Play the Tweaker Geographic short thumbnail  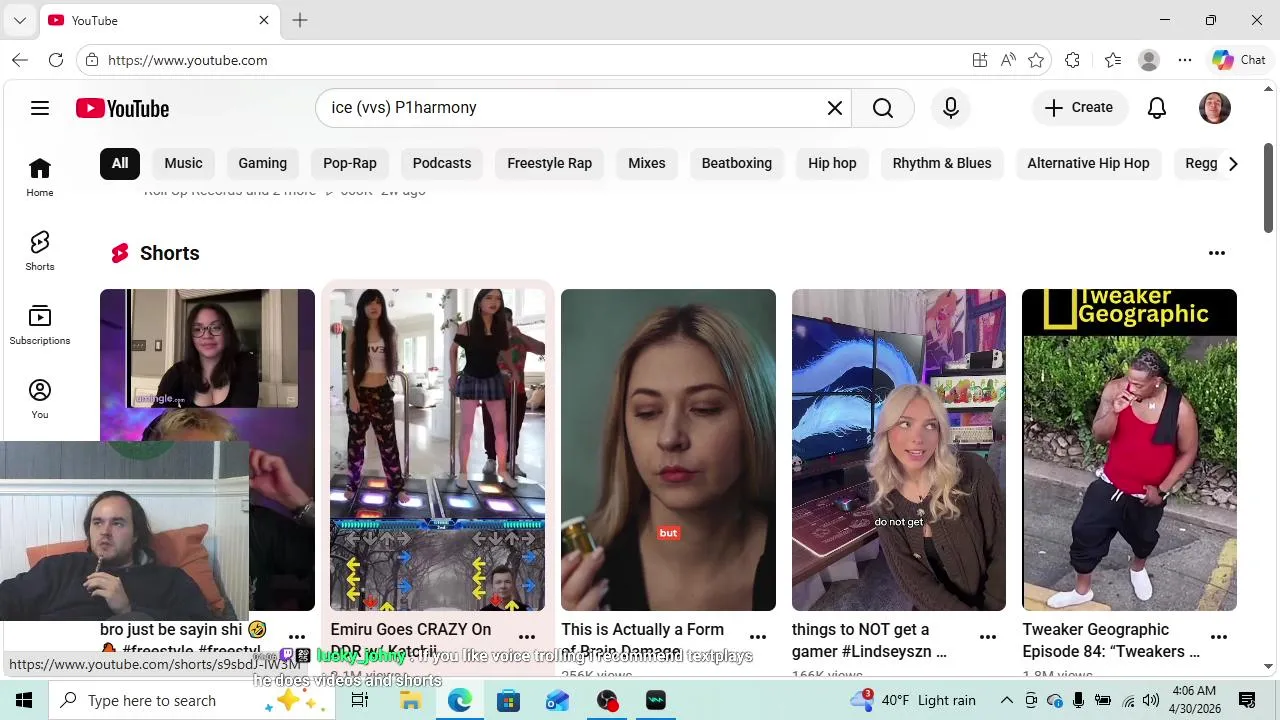(x=1129, y=450)
